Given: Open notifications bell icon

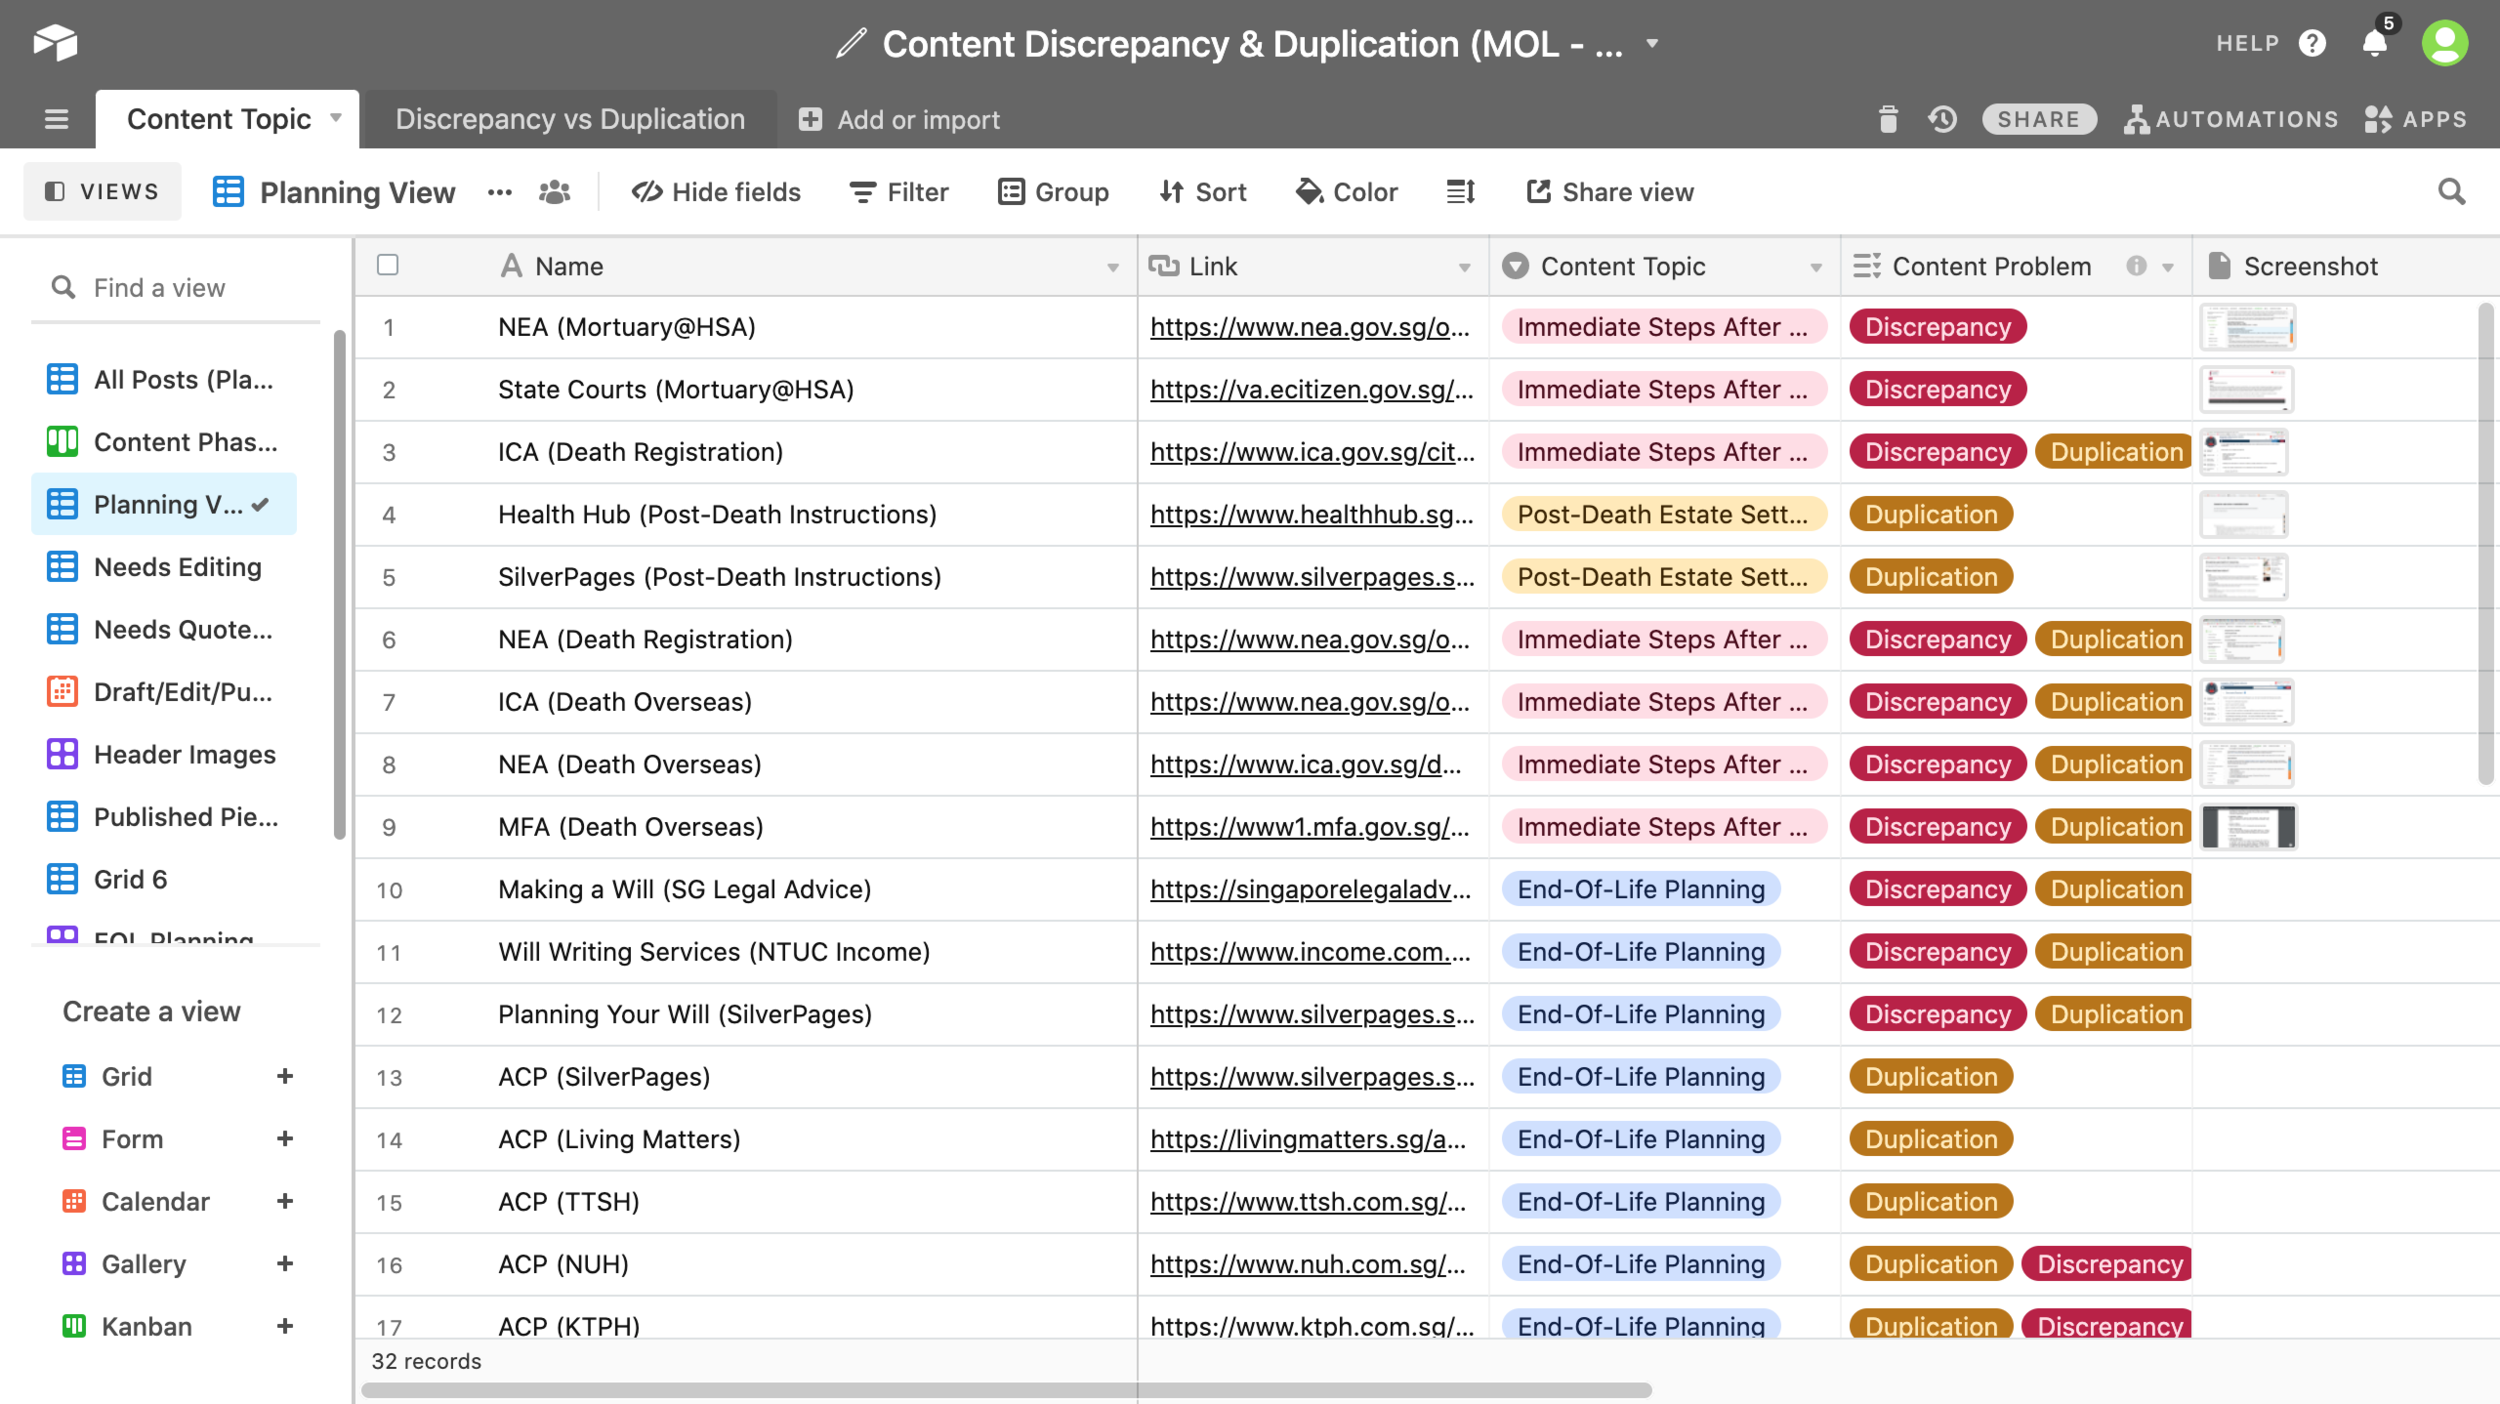Looking at the screenshot, I should 2375,43.
